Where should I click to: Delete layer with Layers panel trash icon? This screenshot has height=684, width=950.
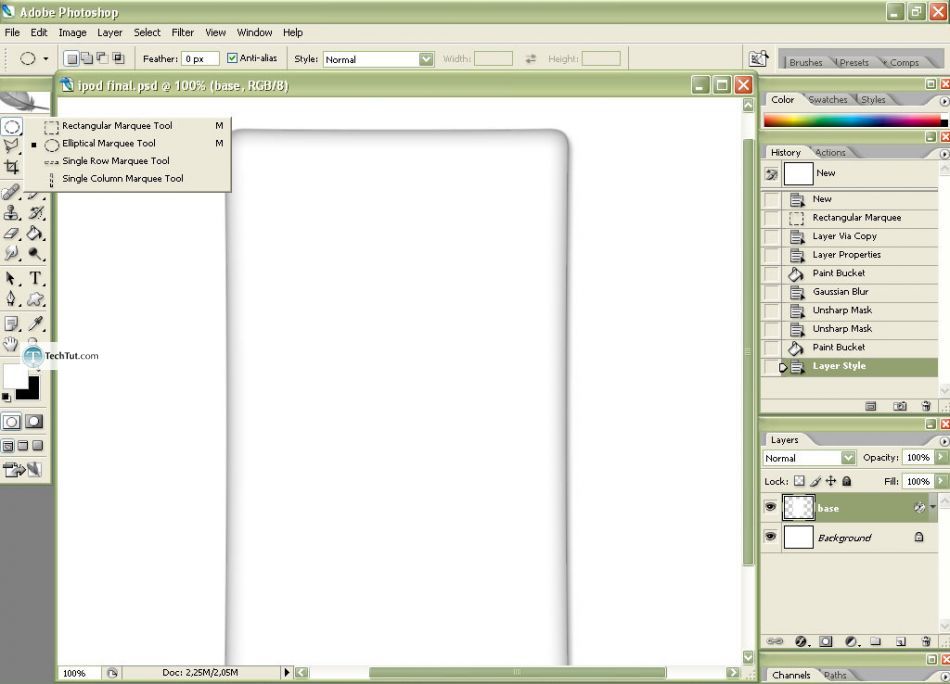926,642
